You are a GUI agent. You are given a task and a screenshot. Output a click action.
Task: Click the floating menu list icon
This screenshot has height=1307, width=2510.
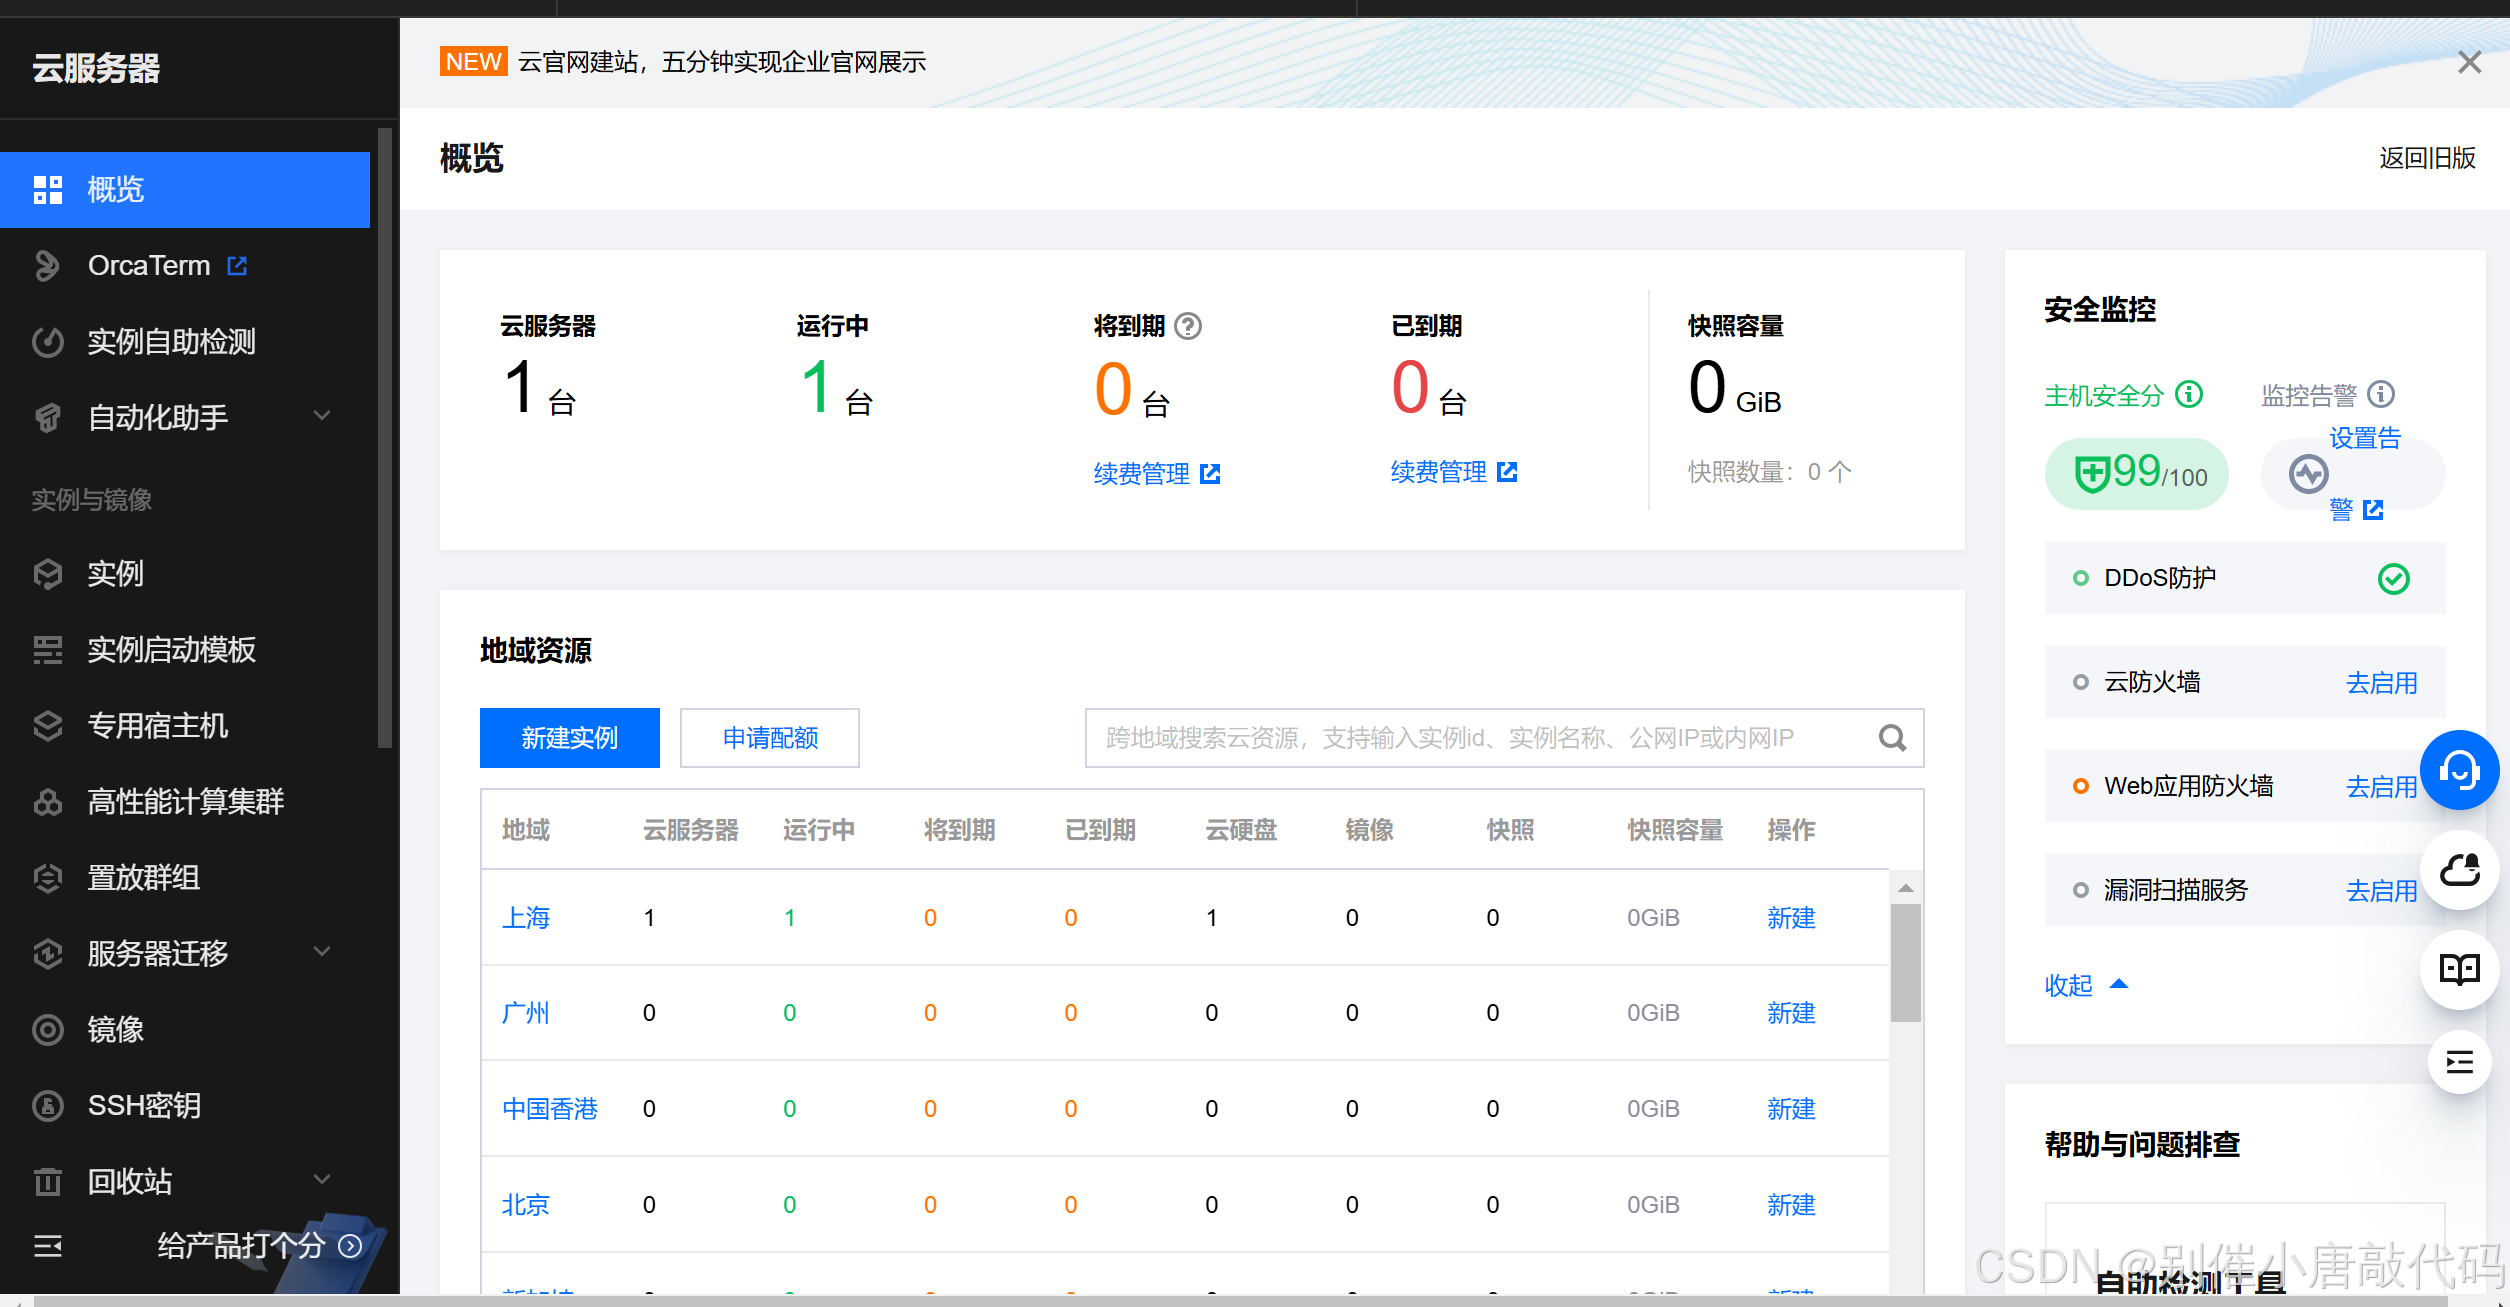coord(2459,1062)
